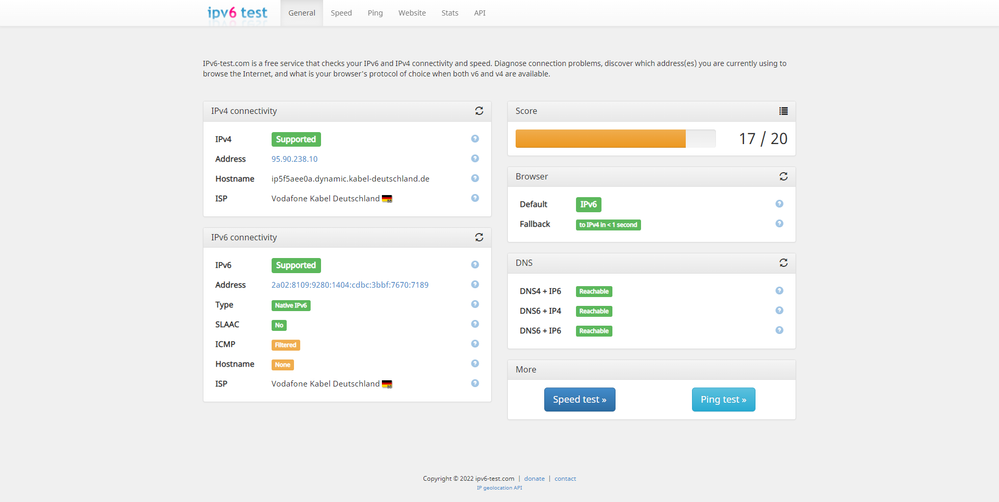Viewport: 999px width, 502px height.
Task: Click the Hostname None badge
Action: (x=283, y=364)
